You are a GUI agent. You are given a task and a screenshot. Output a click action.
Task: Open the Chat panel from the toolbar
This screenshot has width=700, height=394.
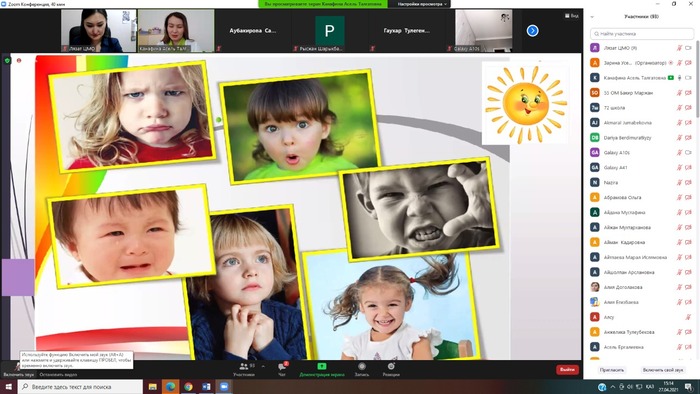(282, 369)
